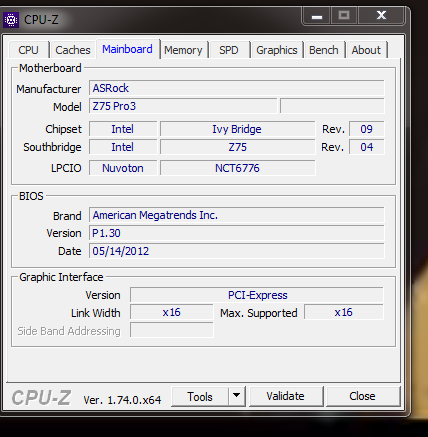428x437 pixels.
Task: Click the BIOS version P1.30 field
Action: tap(237, 233)
